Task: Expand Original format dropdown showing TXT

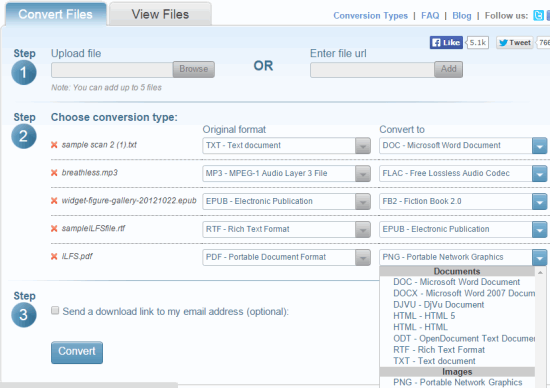Action: pos(286,145)
